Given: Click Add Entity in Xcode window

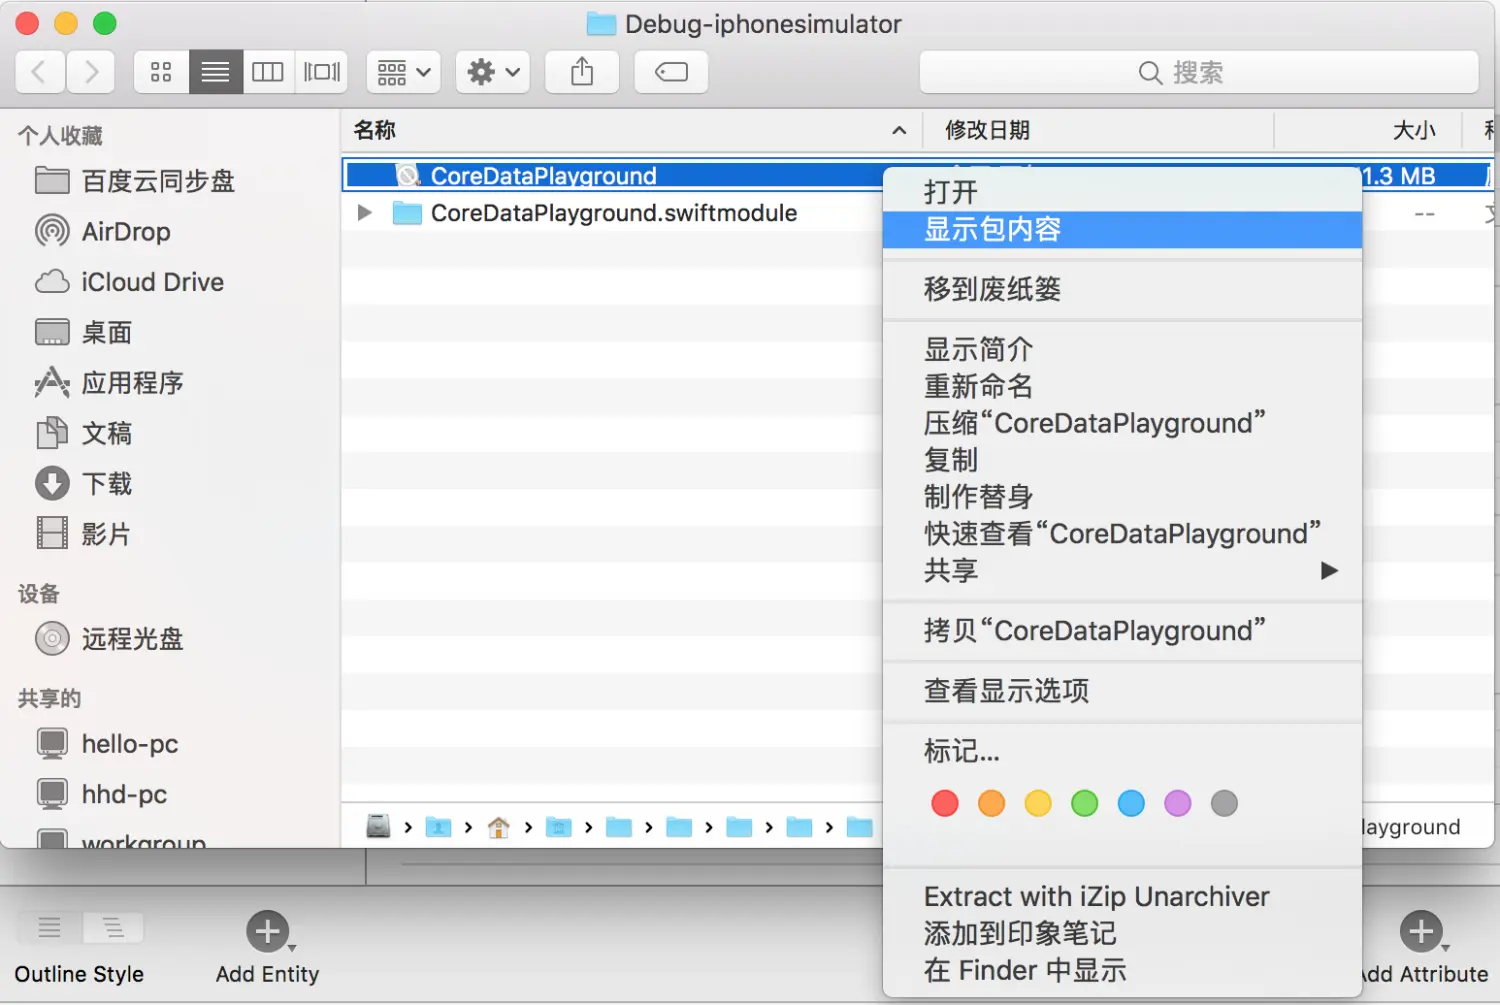Looking at the screenshot, I should pos(267,948).
